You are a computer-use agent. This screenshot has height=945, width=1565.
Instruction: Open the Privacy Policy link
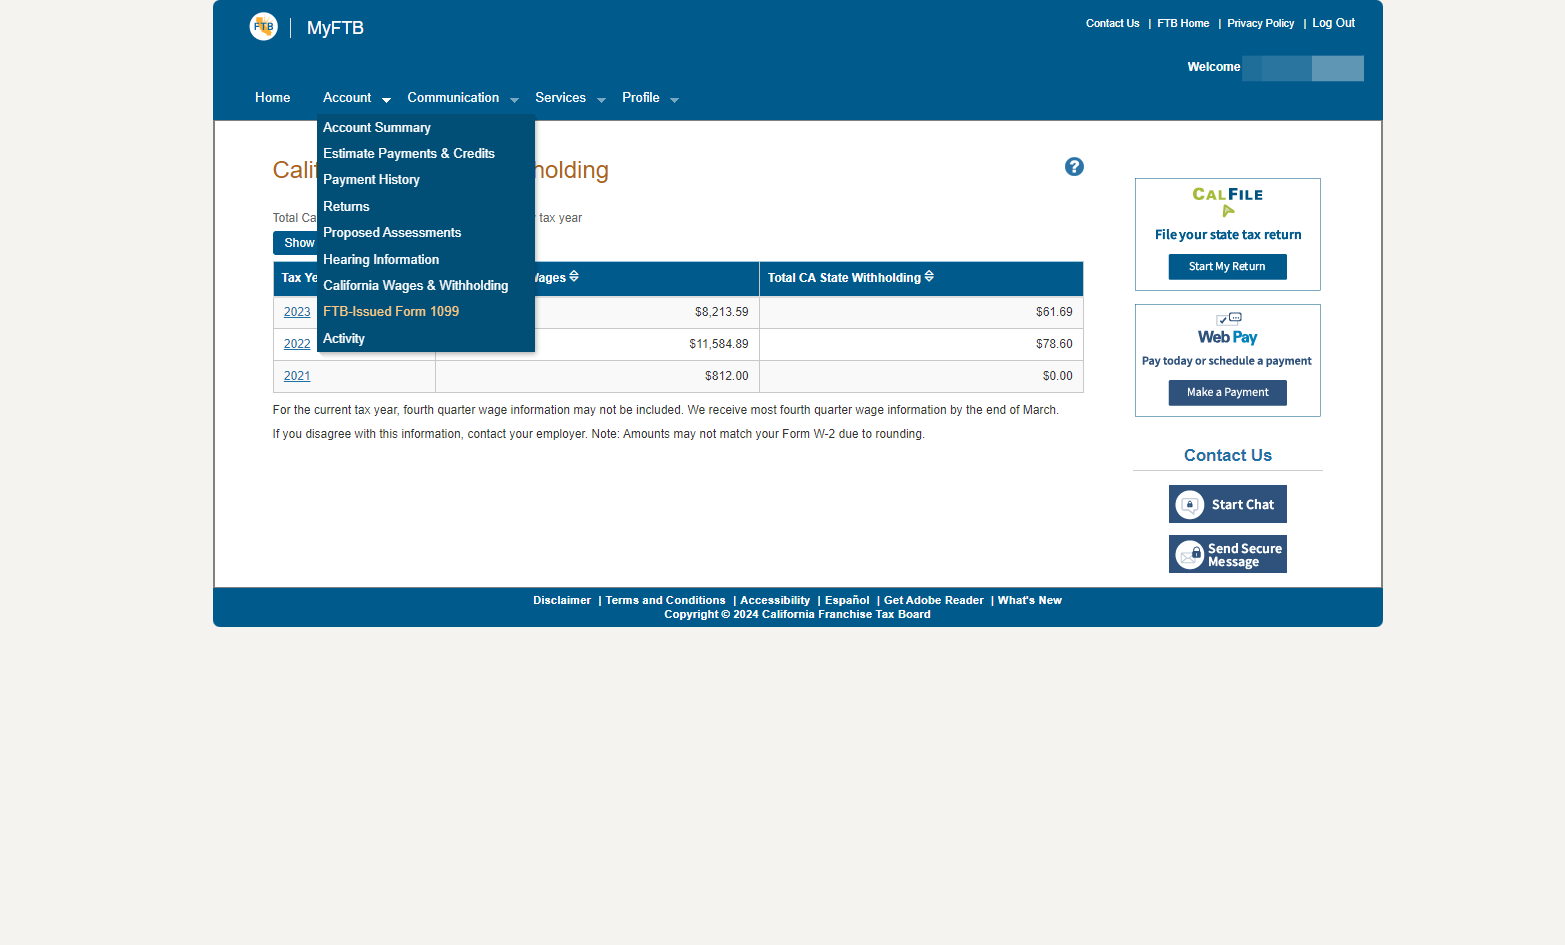(1260, 23)
